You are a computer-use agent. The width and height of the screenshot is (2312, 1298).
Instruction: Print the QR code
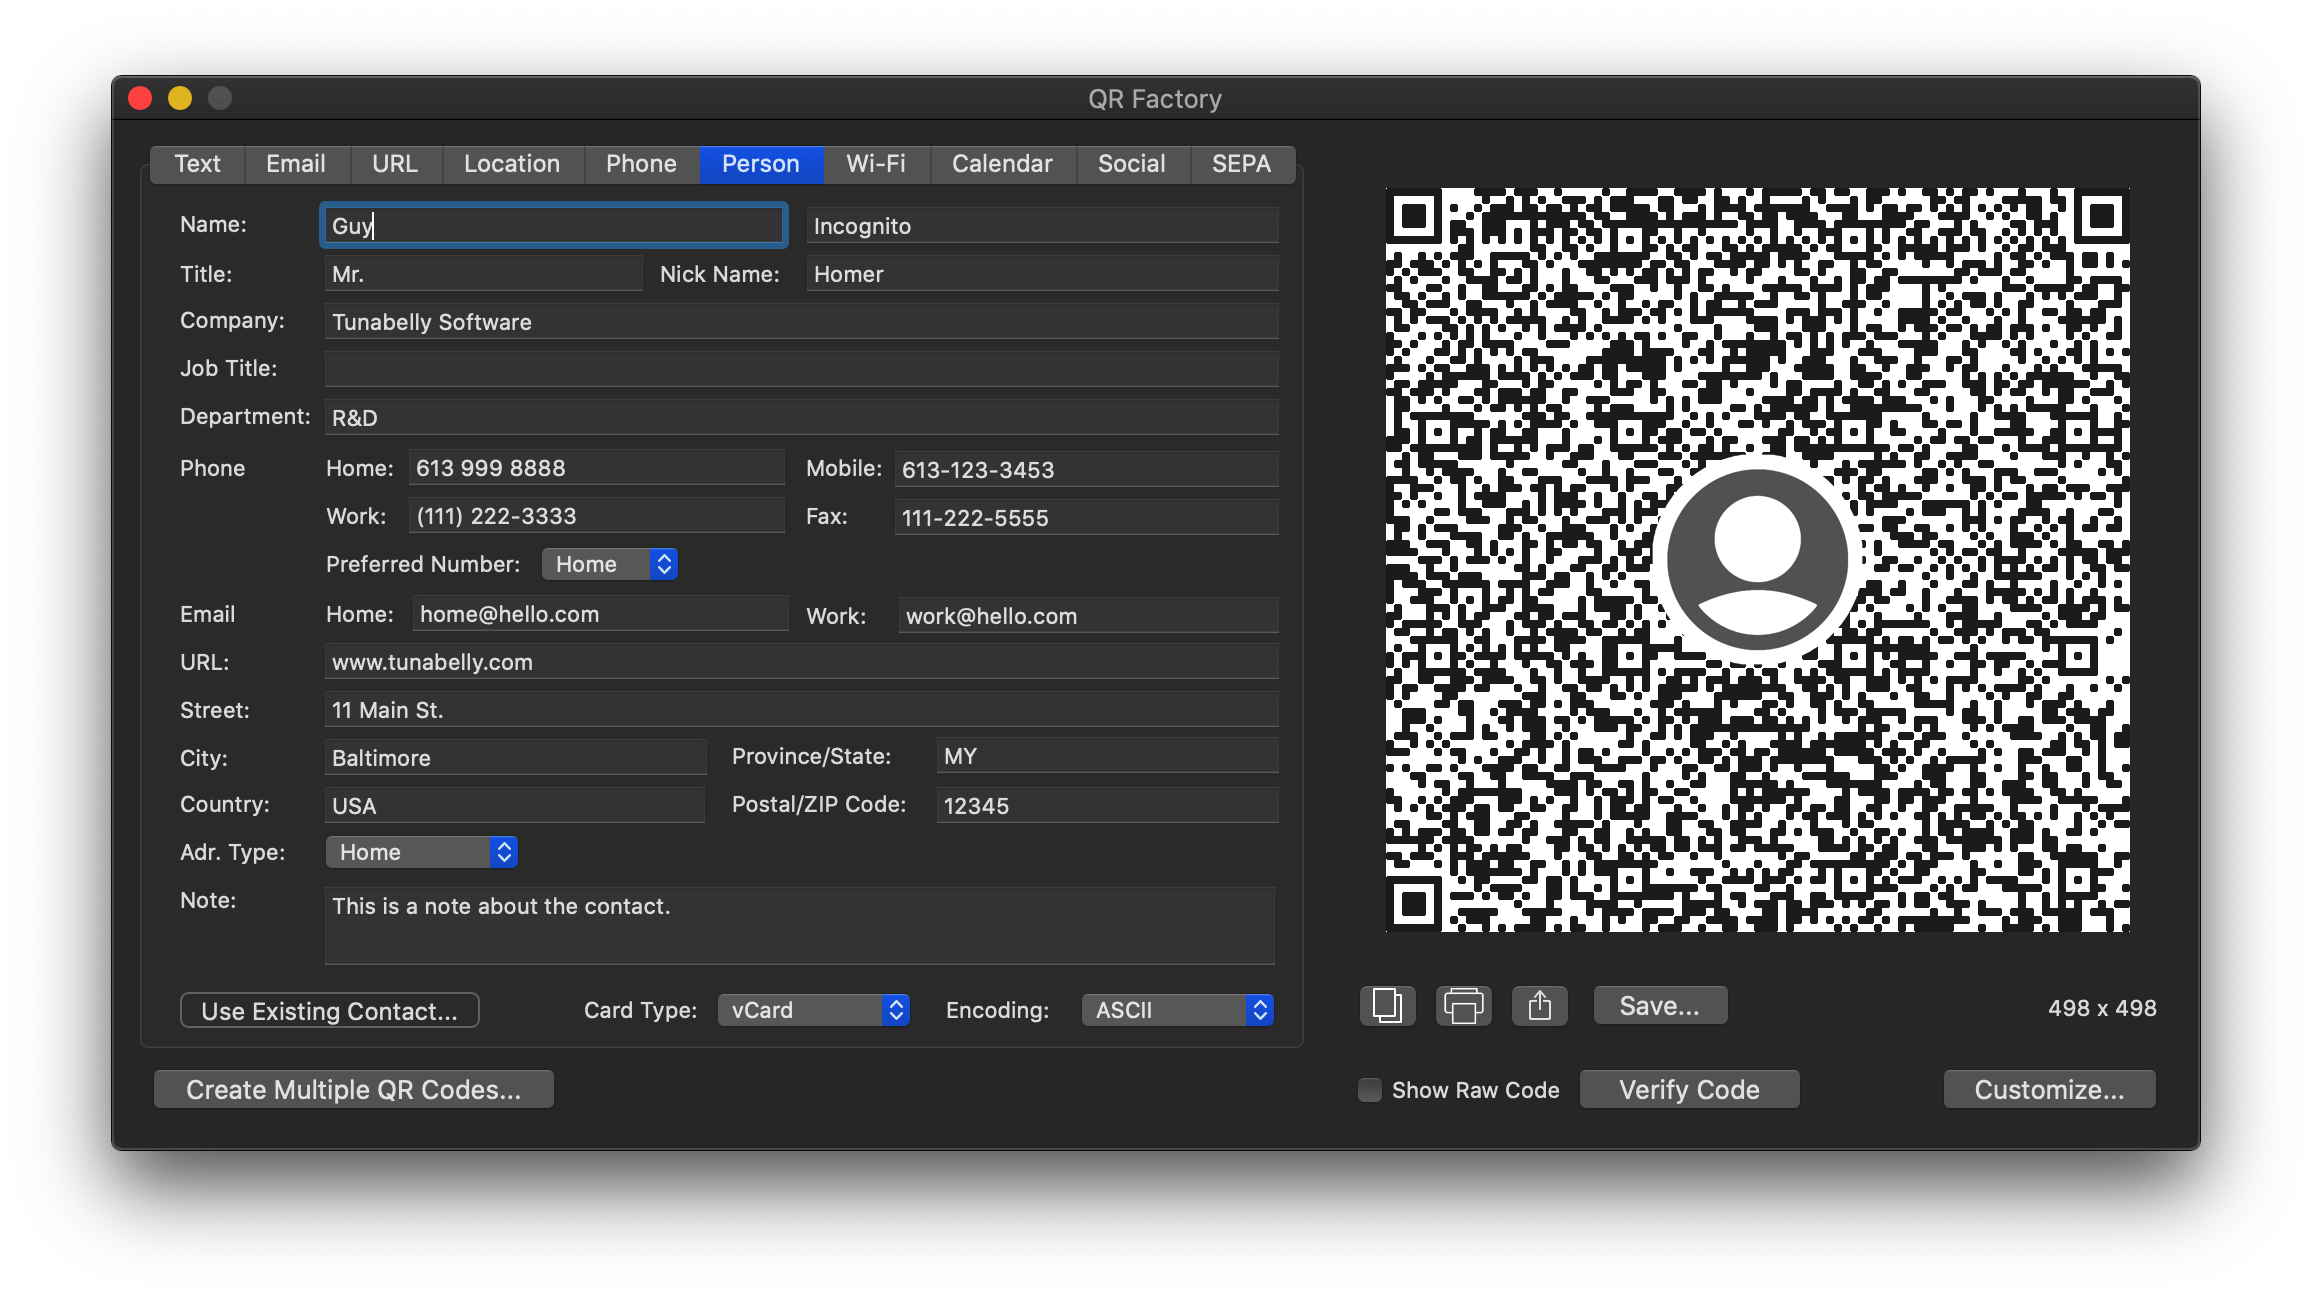(1463, 1006)
